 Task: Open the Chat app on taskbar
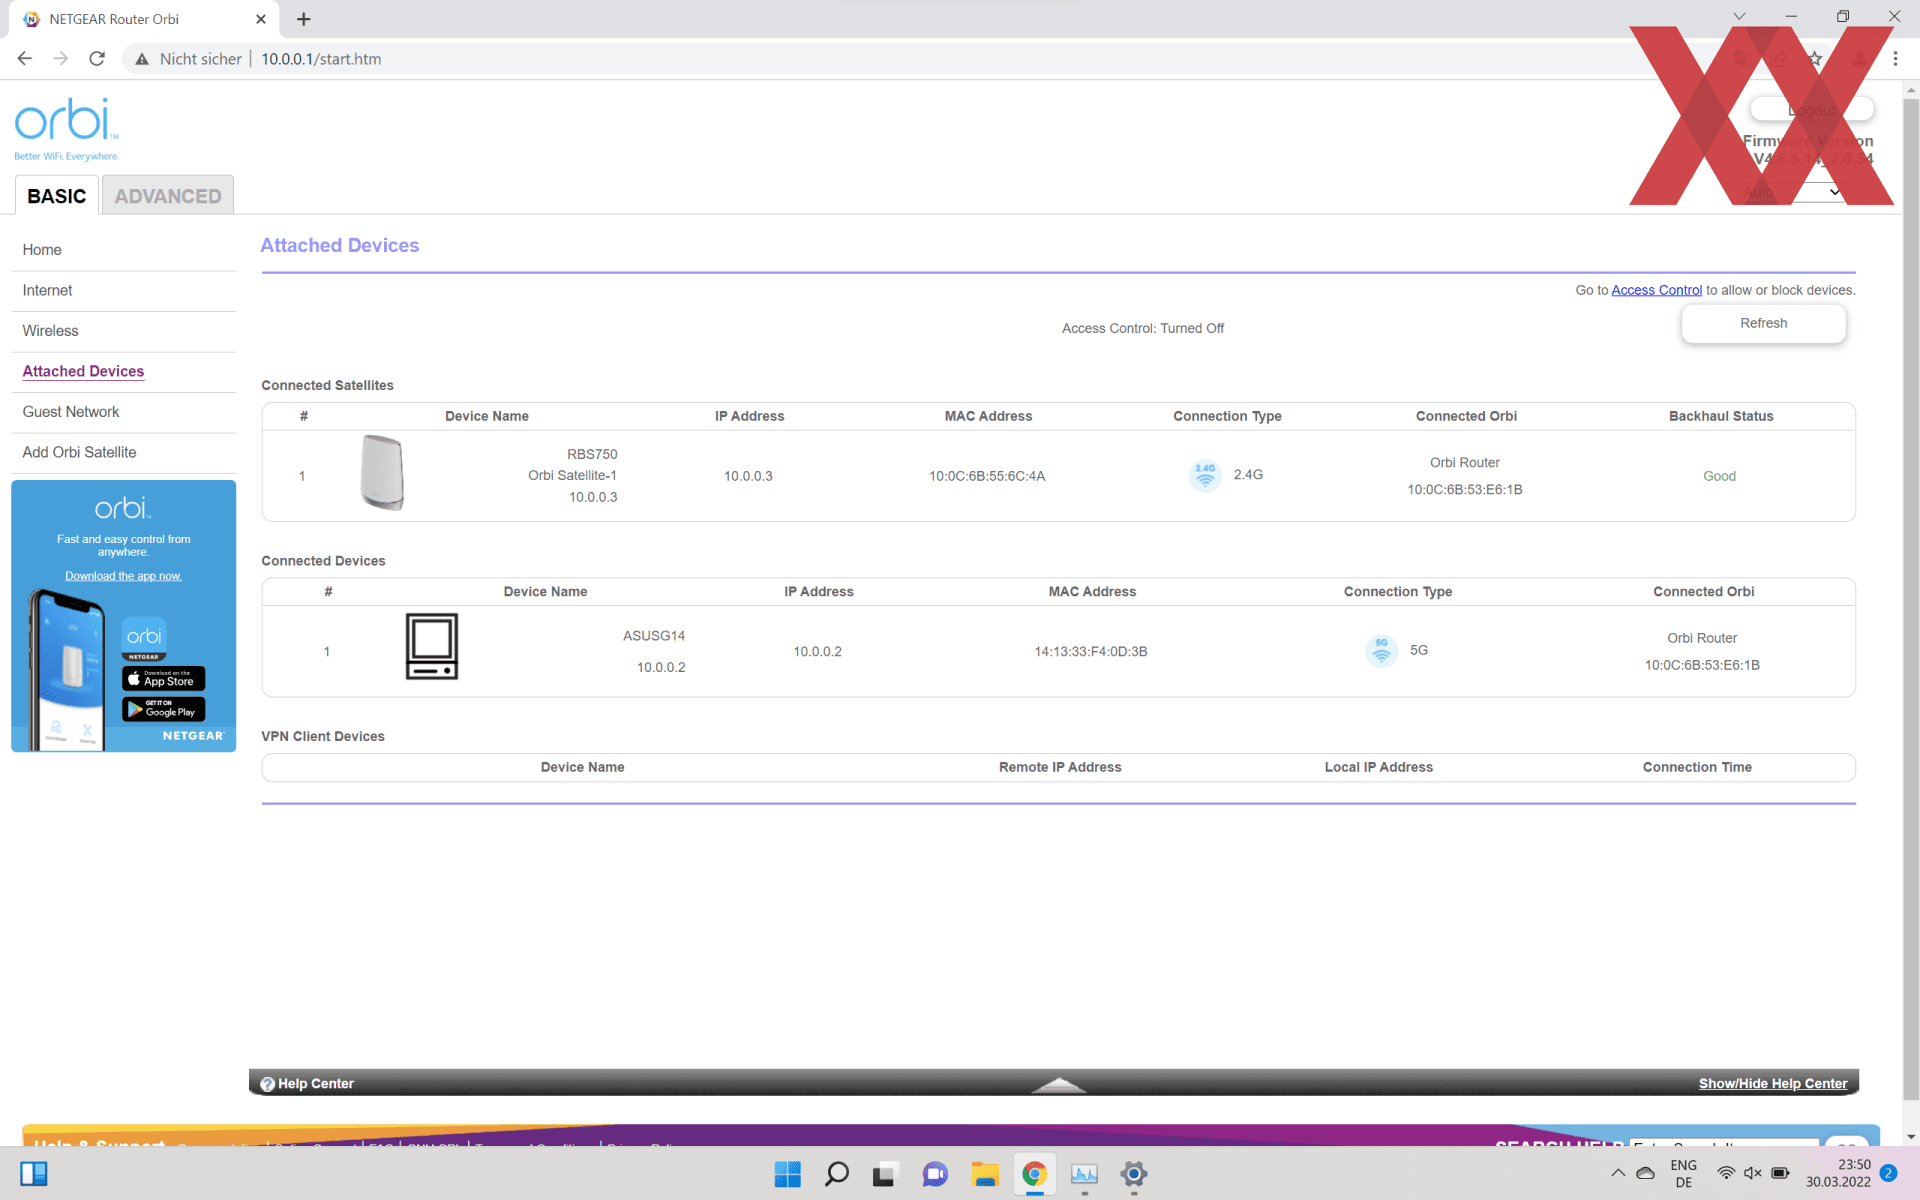point(935,1174)
